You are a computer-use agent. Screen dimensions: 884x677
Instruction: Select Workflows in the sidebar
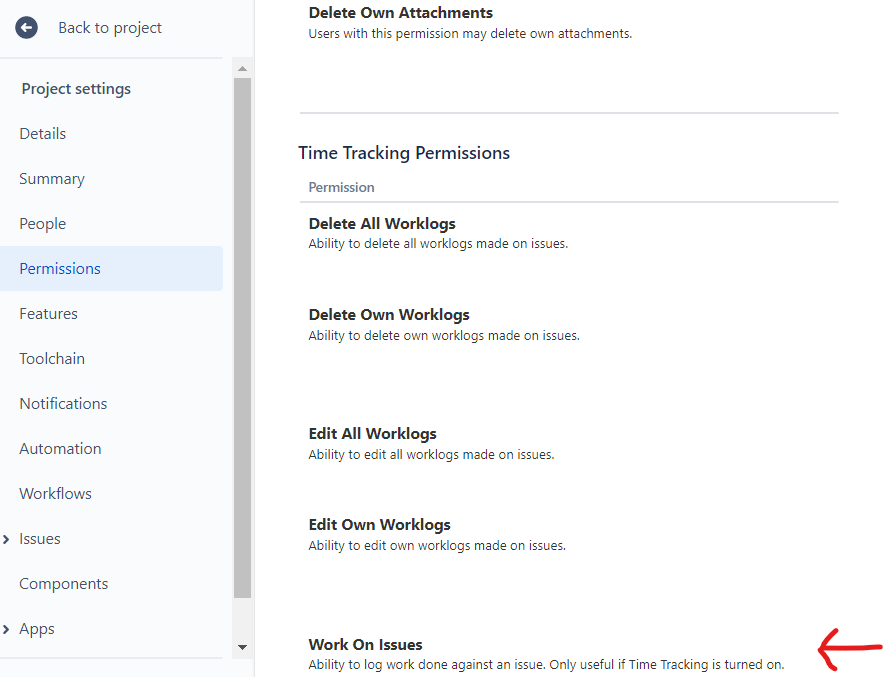pyautogui.click(x=55, y=494)
